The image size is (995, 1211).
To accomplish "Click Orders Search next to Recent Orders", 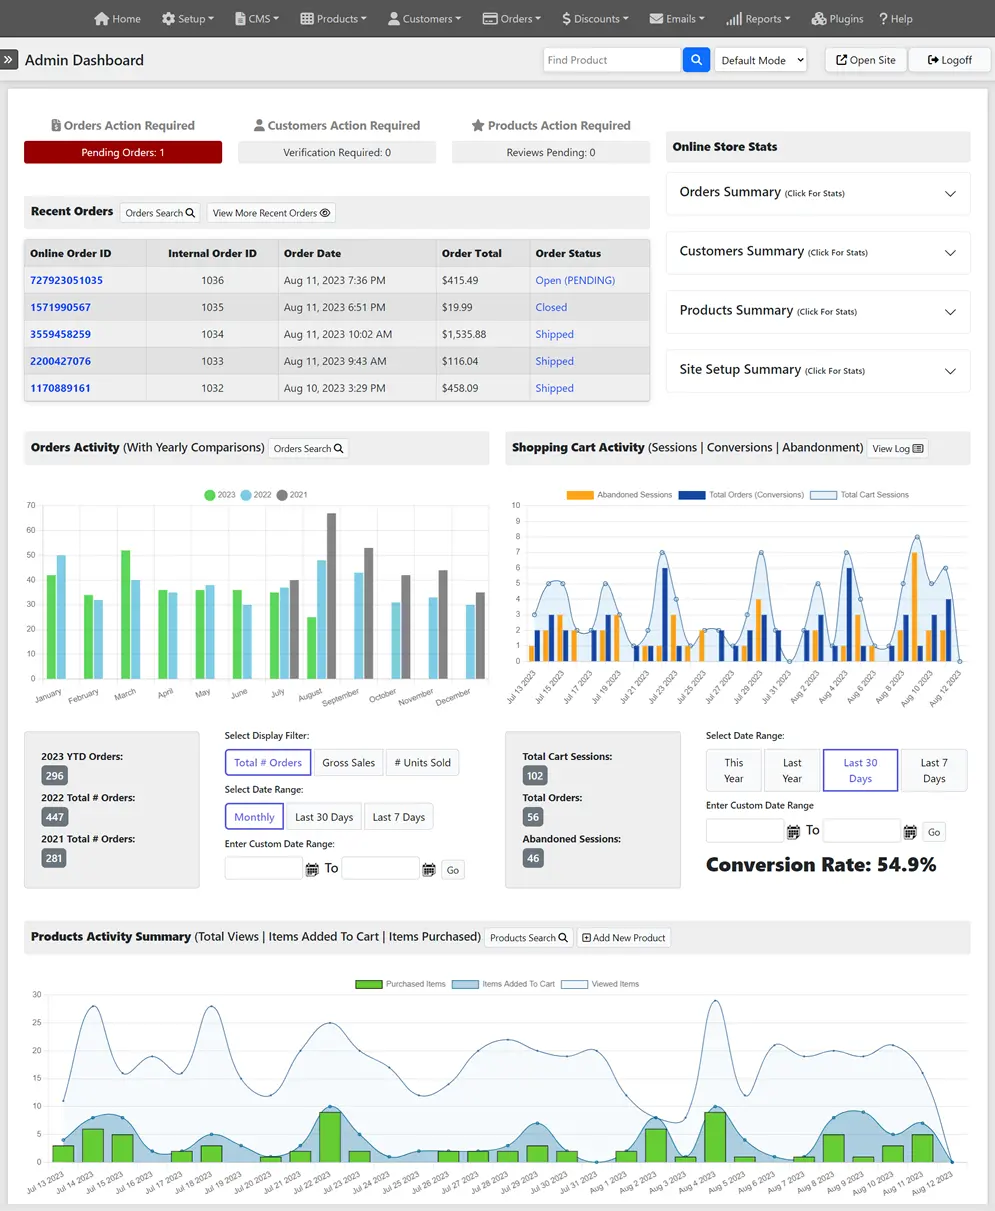I will pos(160,213).
